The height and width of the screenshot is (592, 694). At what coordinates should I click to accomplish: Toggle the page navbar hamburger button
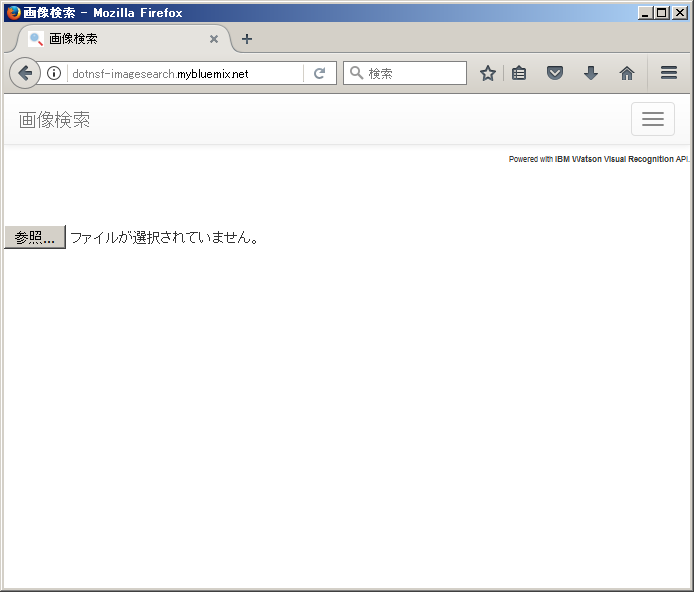click(653, 119)
